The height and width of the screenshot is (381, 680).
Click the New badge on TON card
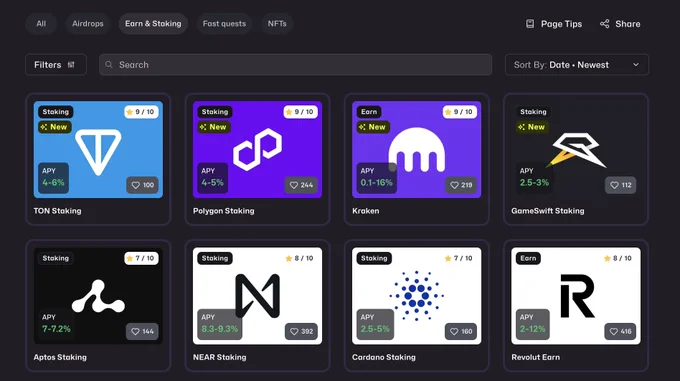(55, 127)
